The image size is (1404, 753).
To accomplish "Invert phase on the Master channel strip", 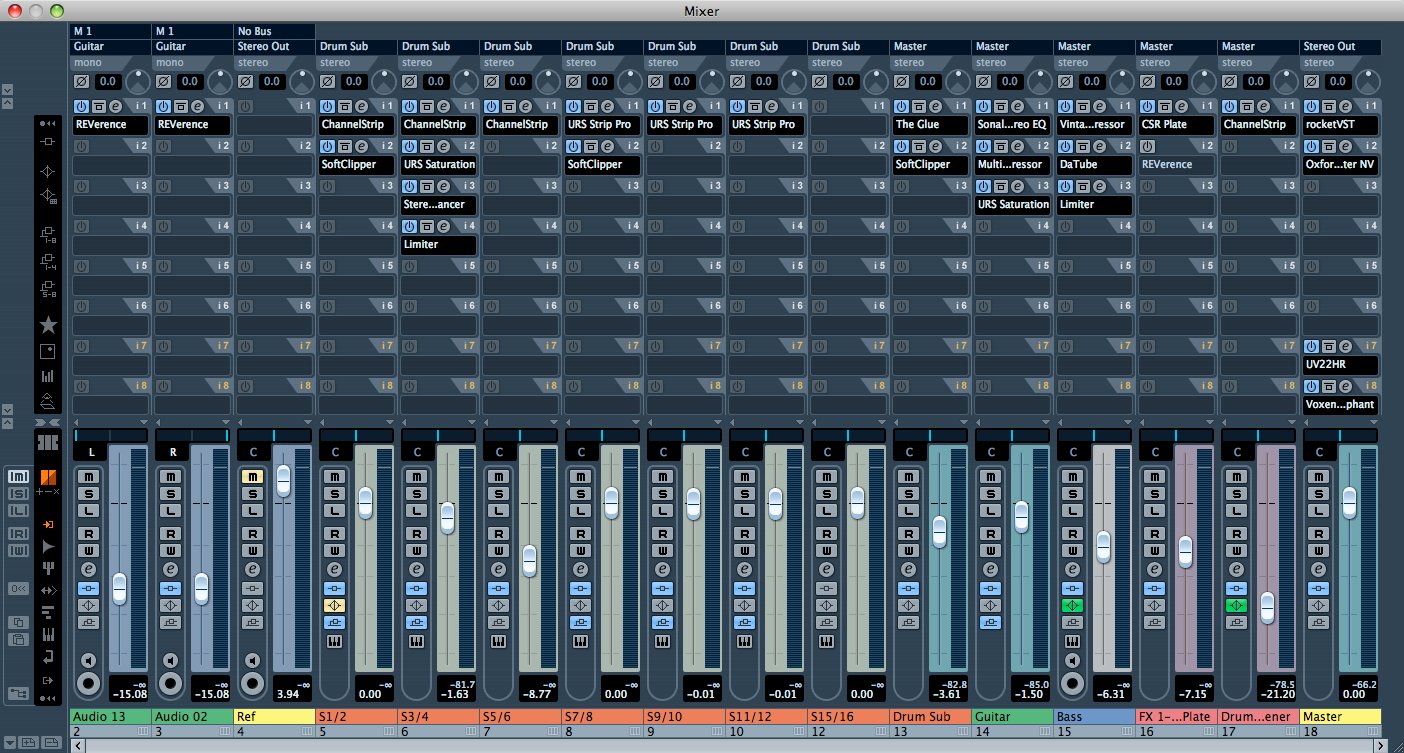I will 1312,81.
